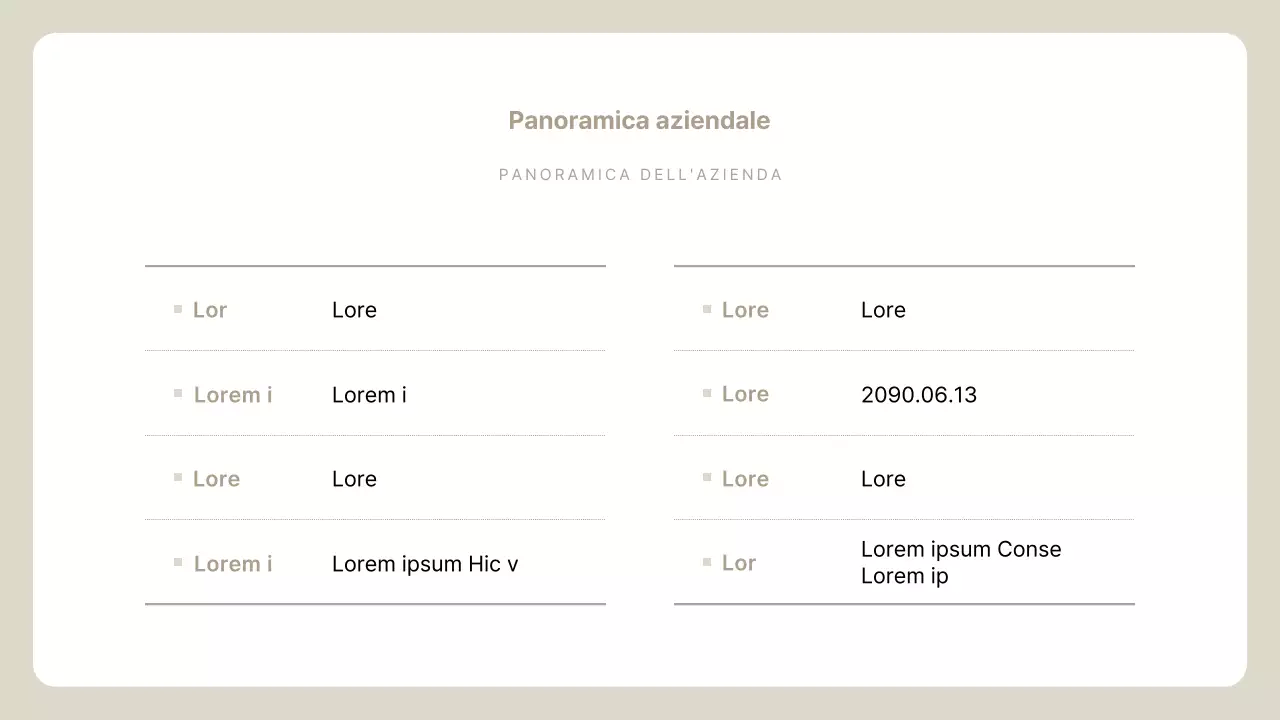Click the "Lorem ipsum Conse" text line

pos(960,549)
